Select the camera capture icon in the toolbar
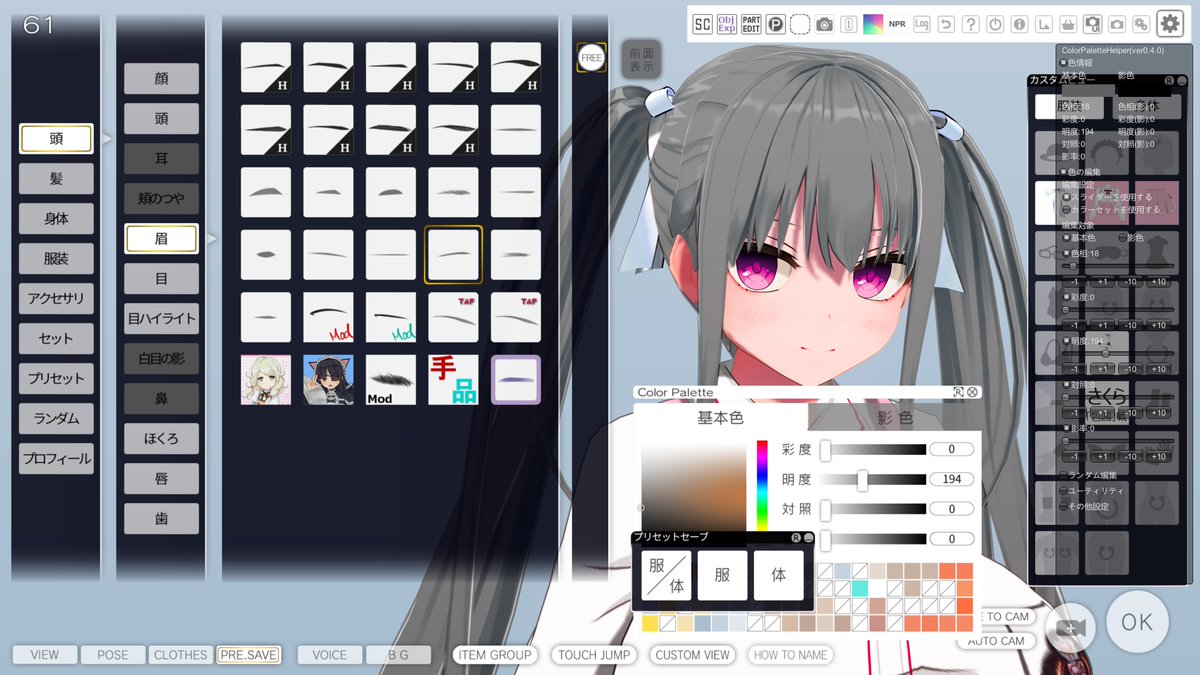1200x675 pixels. pyautogui.click(x=824, y=23)
